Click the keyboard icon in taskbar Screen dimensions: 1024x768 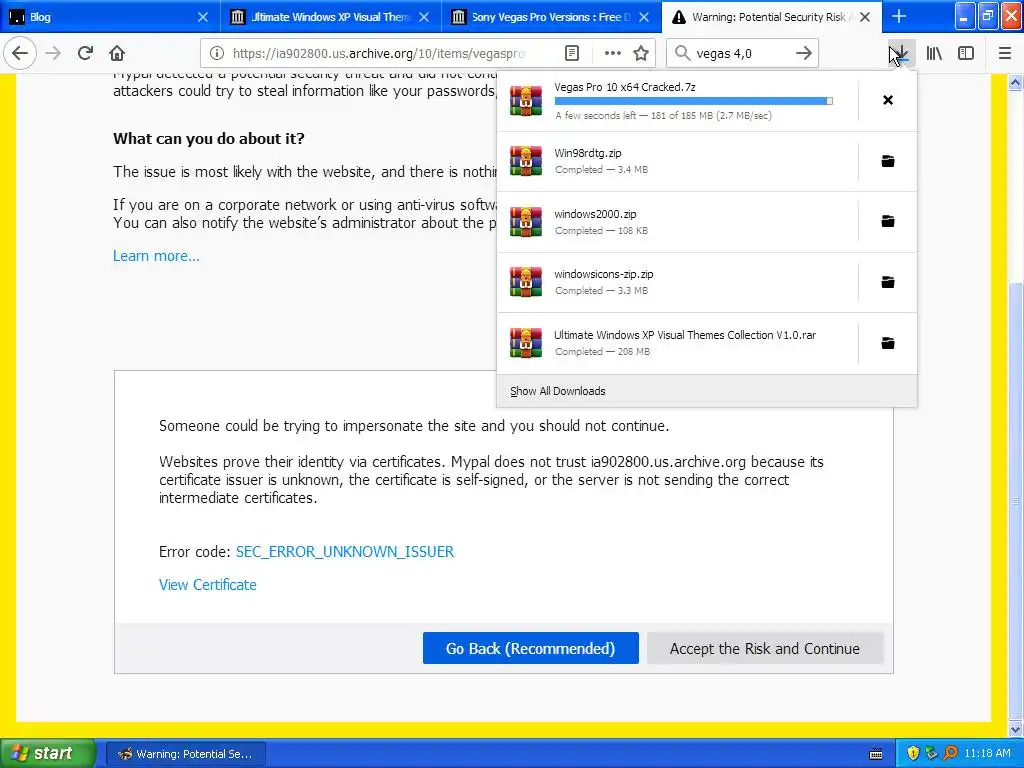point(876,754)
